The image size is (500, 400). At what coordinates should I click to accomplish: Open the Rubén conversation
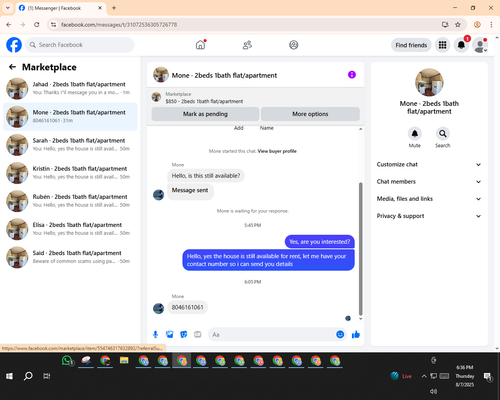[x=70, y=201]
